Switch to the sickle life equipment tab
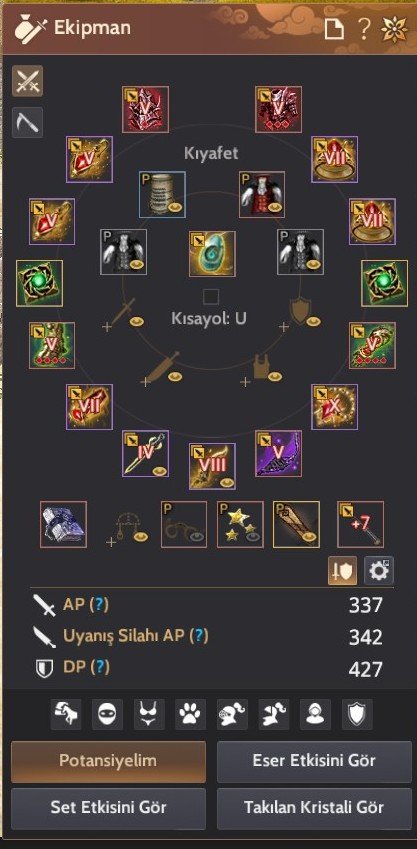Screen dimensions: 417x849 (28, 122)
